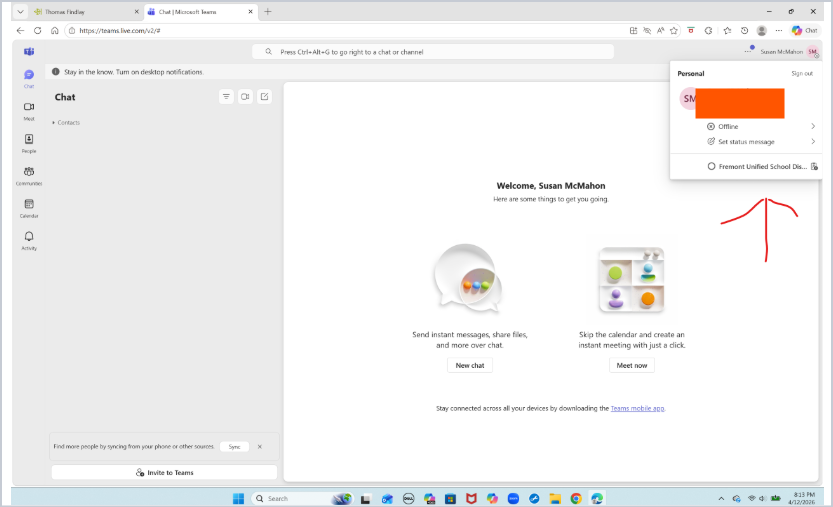Dismiss the sync people banner
833x507 pixels.
(x=260, y=446)
